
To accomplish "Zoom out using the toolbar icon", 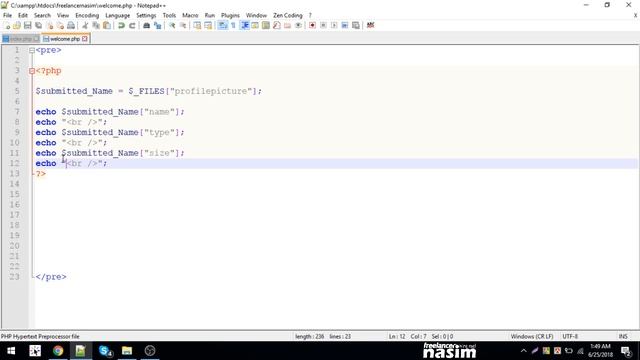I will (183, 25).
